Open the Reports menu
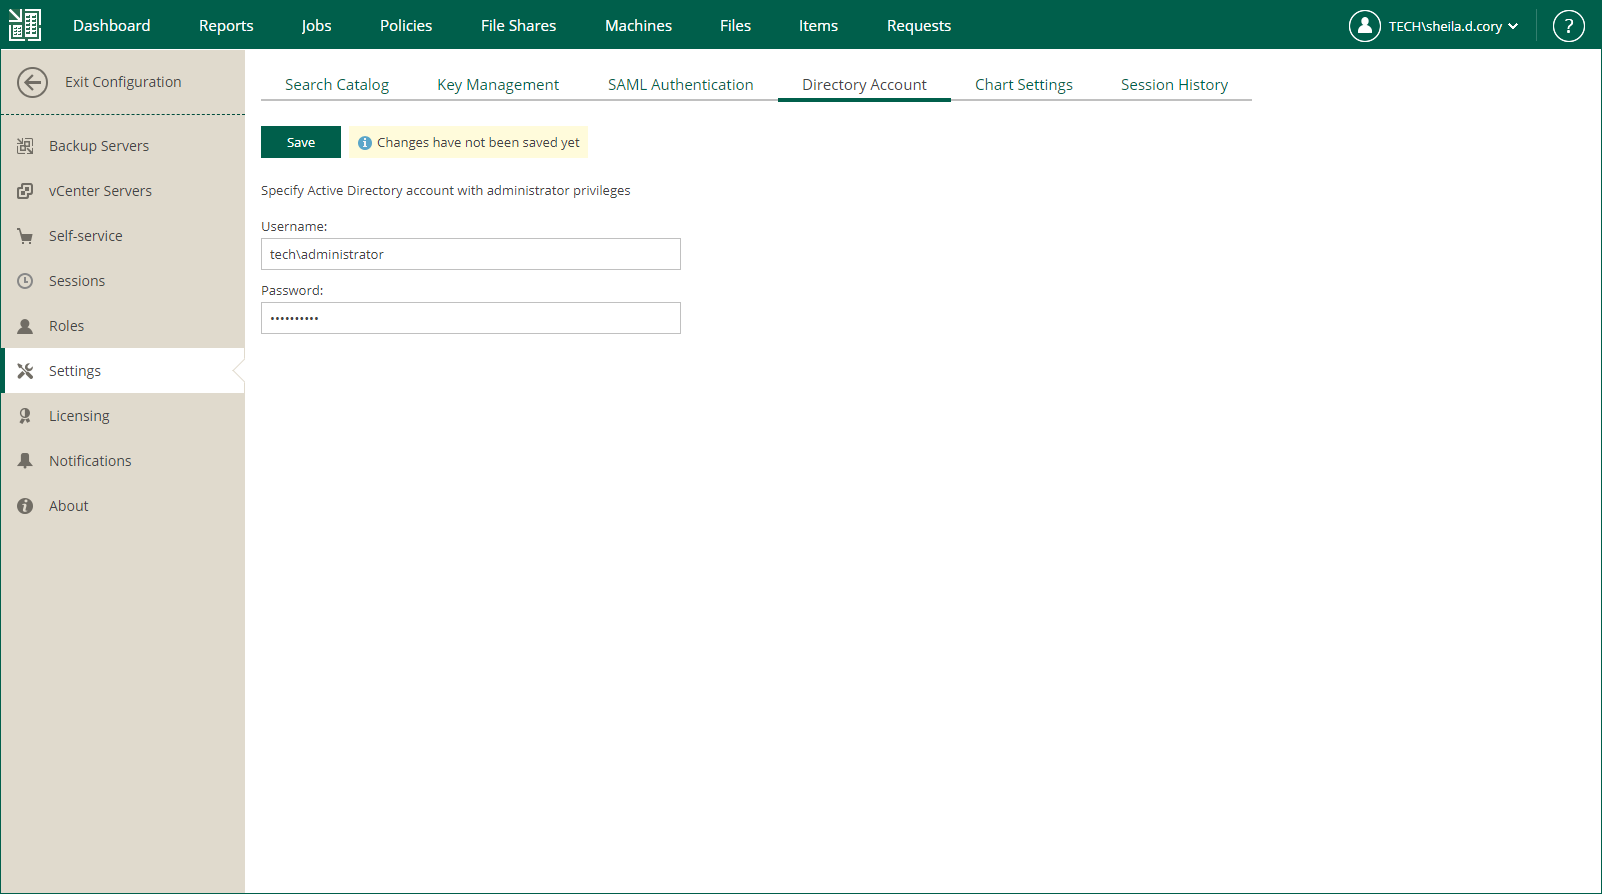Viewport: 1602px width, 894px height. (x=226, y=26)
